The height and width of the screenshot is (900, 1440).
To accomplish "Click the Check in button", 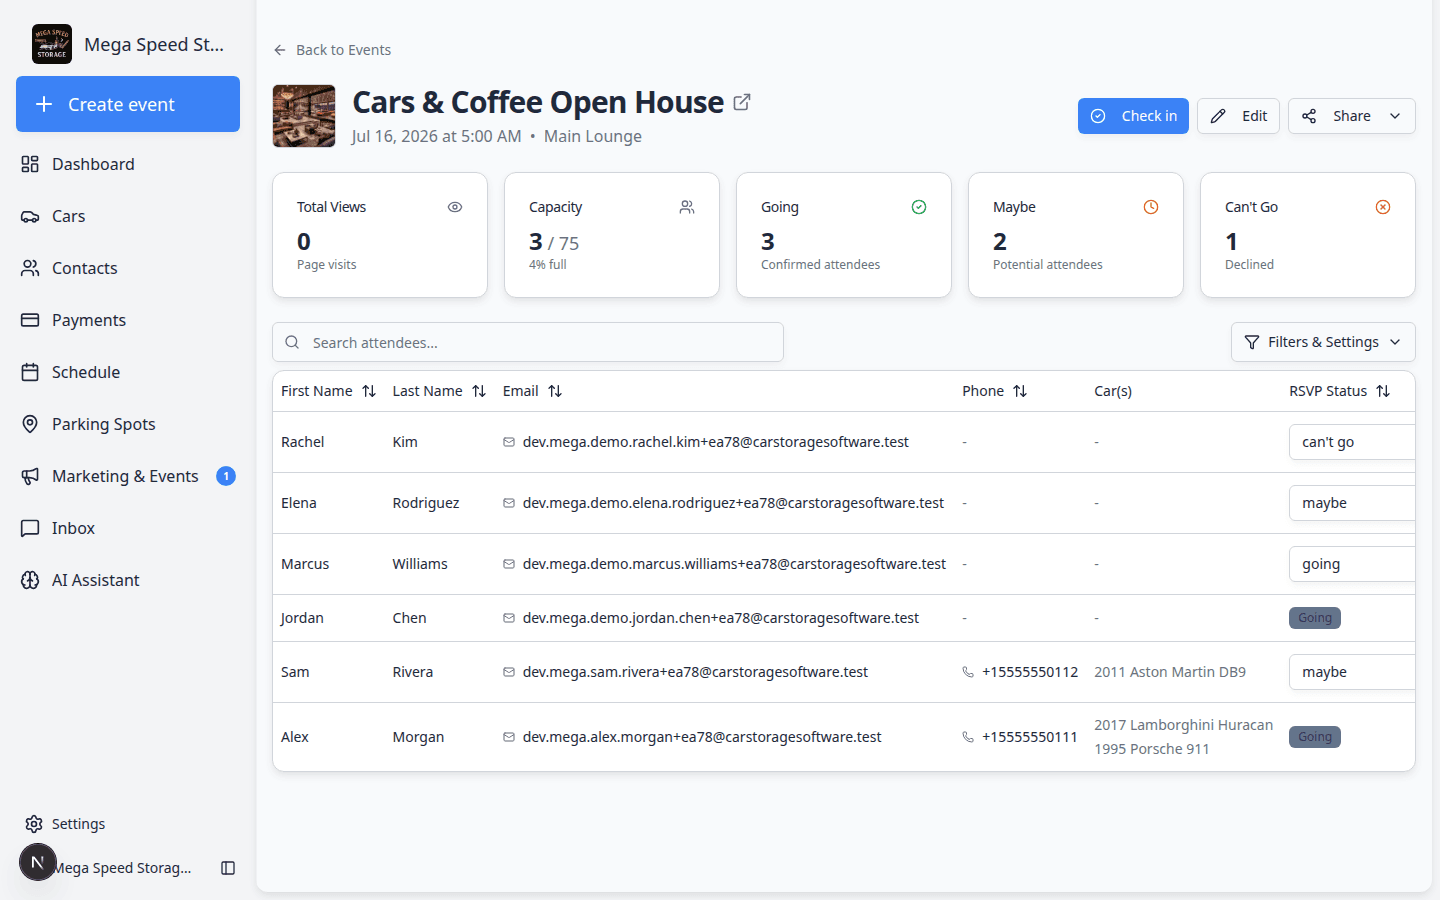I will pos(1133,116).
